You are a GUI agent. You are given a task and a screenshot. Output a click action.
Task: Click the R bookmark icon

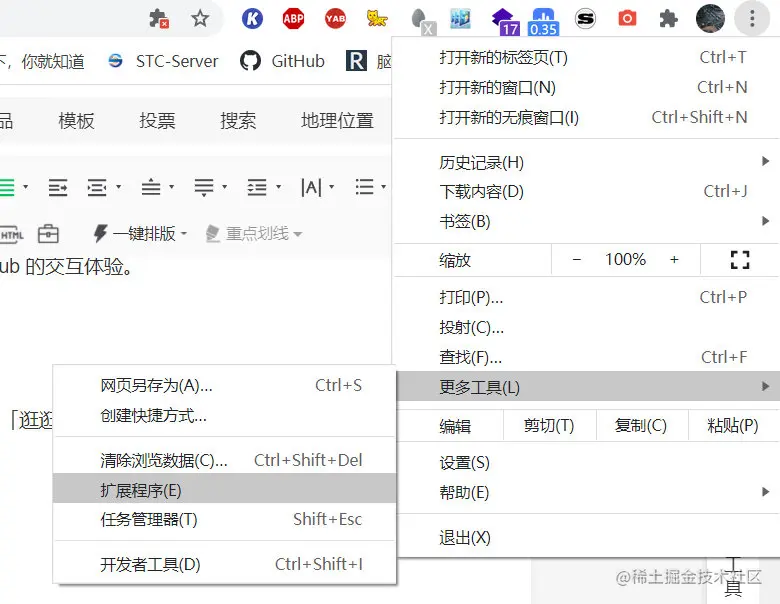pos(356,61)
